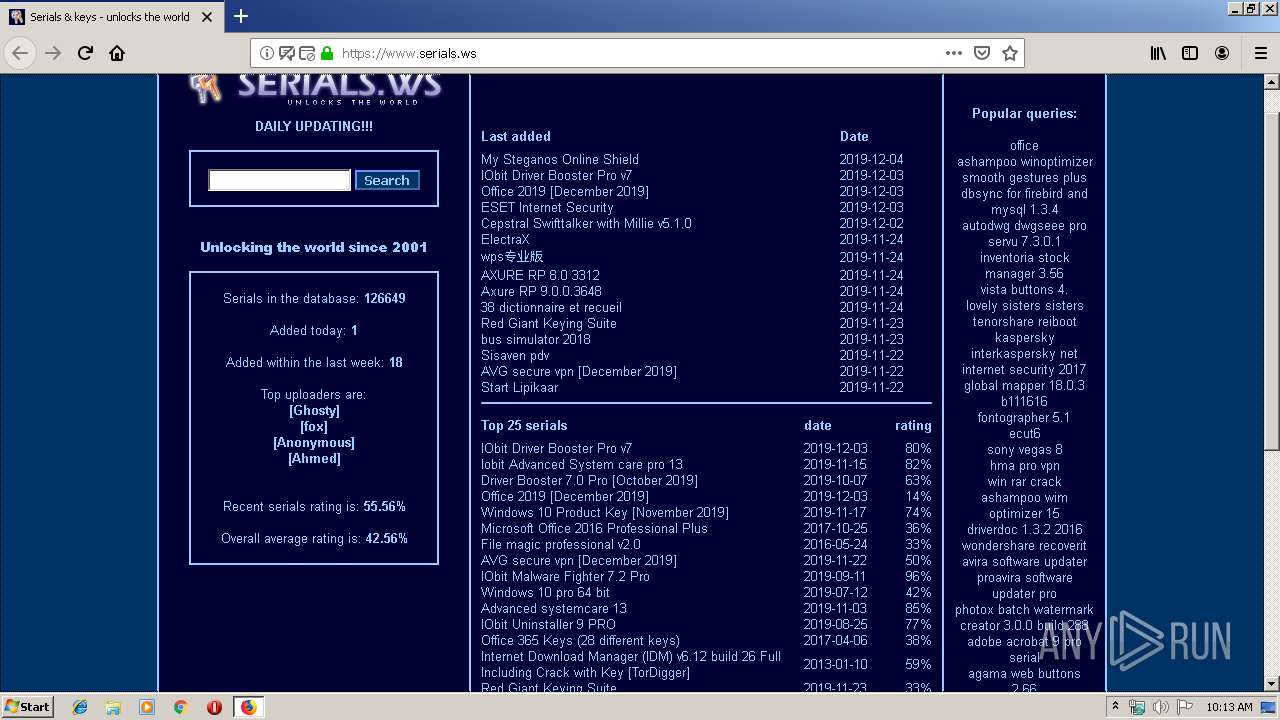Click the popular query 'kaspersky'
This screenshot has width=1280, height=720.
coord(1024,337)
